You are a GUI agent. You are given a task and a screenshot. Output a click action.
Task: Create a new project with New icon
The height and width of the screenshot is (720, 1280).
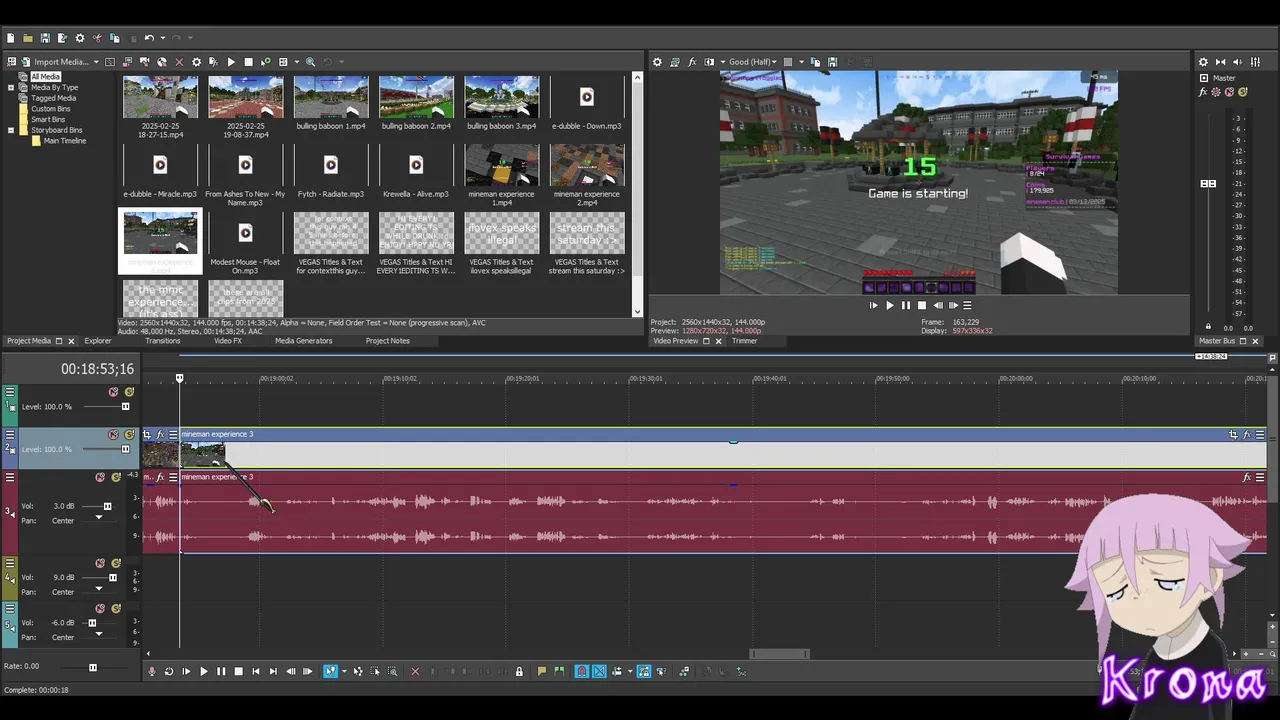point(10,38)
